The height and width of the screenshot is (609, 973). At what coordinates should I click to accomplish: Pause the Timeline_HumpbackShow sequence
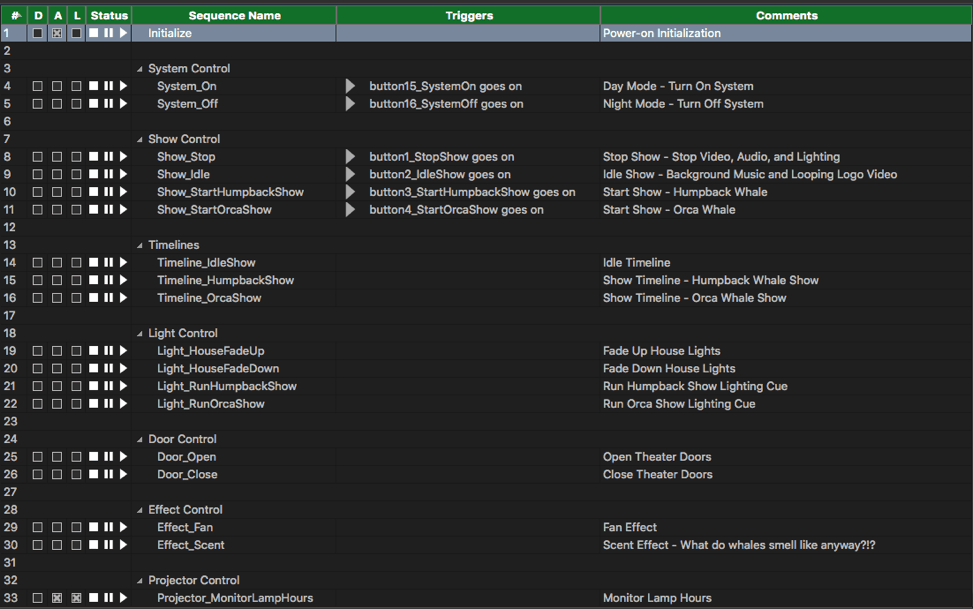(109, 280)
